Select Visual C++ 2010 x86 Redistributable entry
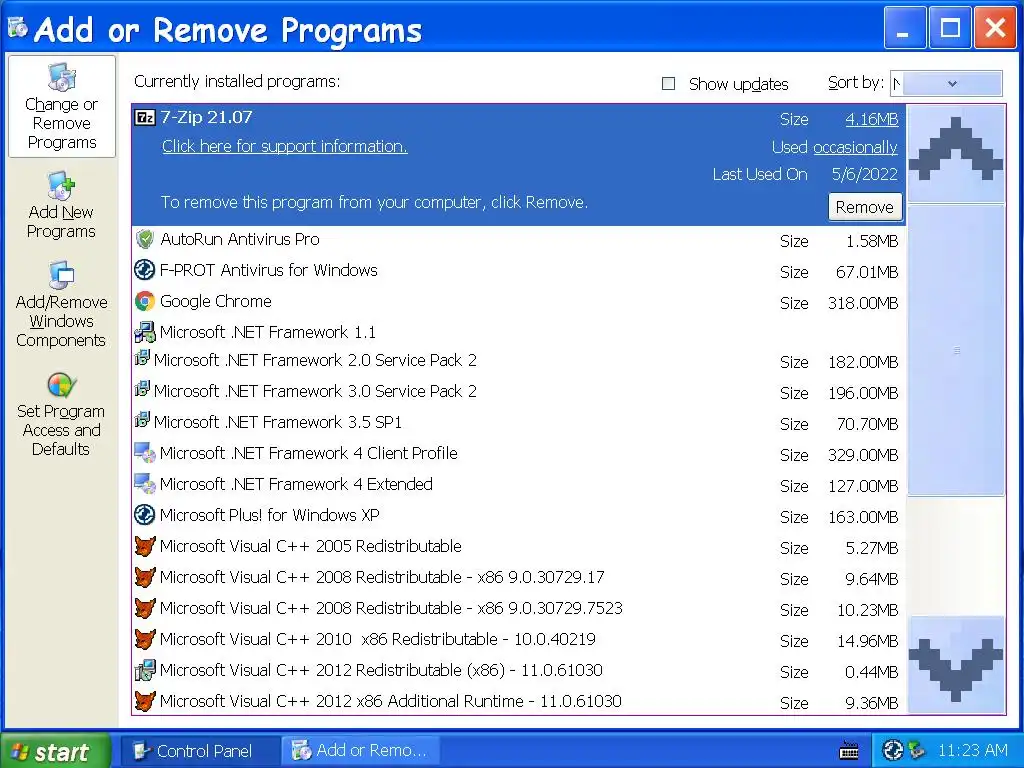The height and width of the screenshot is (768, 1024). [519, 639]
